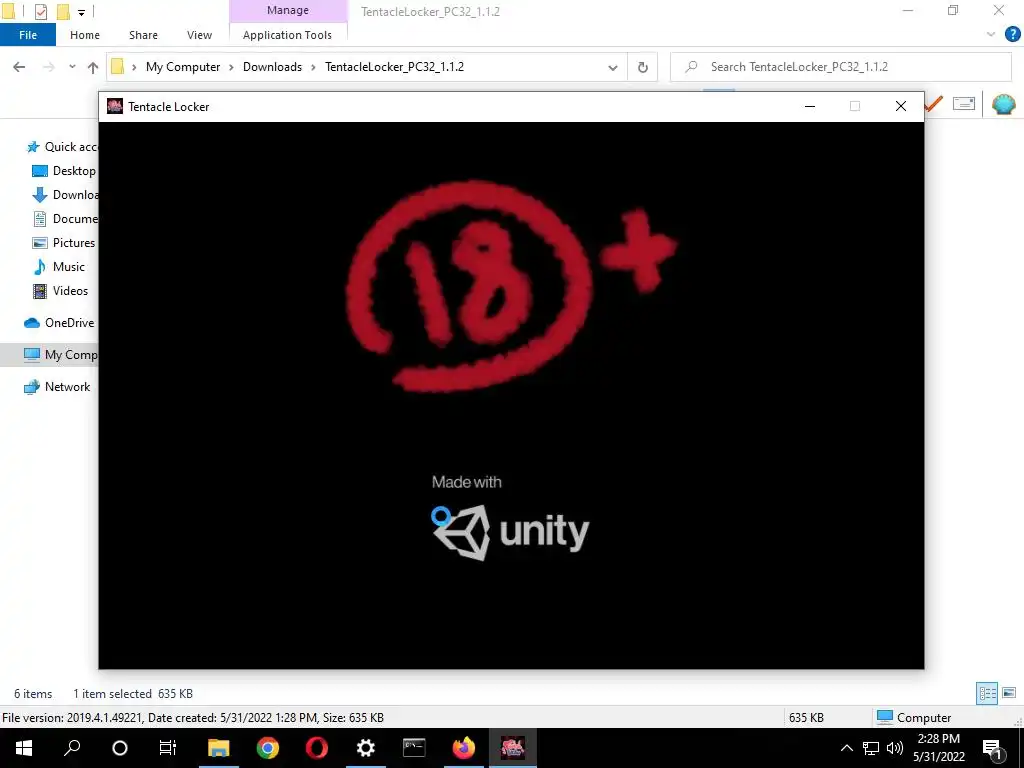Expand the ribbon with the chevron
This screenshot has width=1024, height=768.
[x=991, y=34]
